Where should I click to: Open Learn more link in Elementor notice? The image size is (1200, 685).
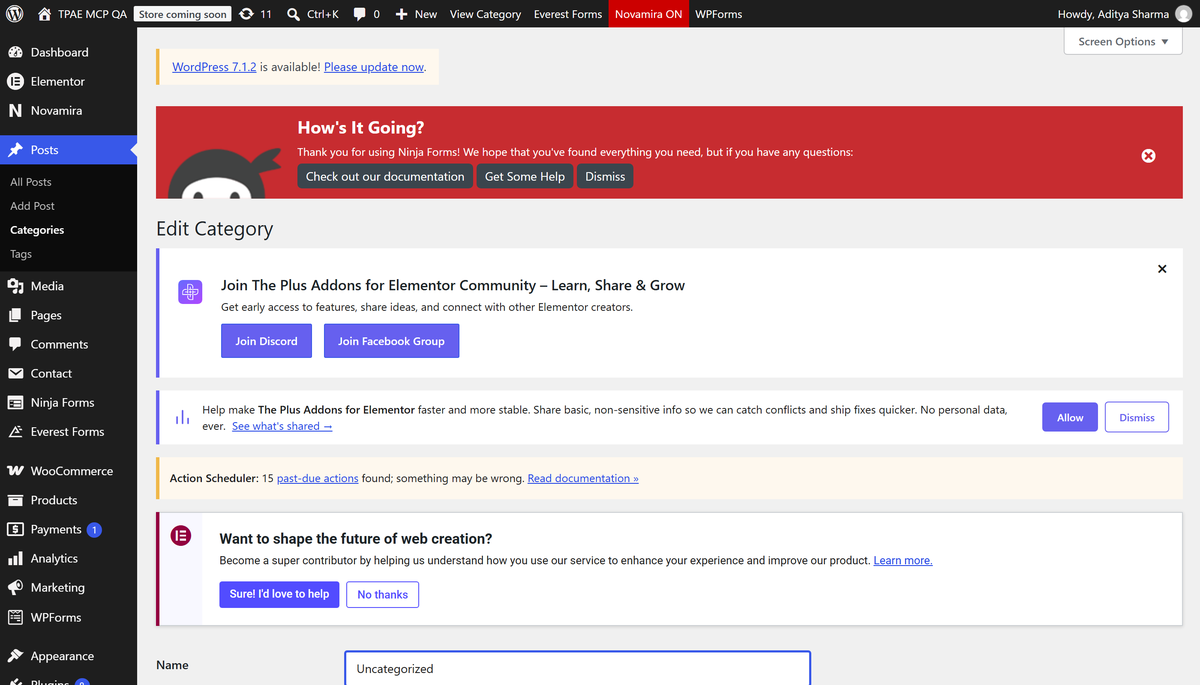903,561
